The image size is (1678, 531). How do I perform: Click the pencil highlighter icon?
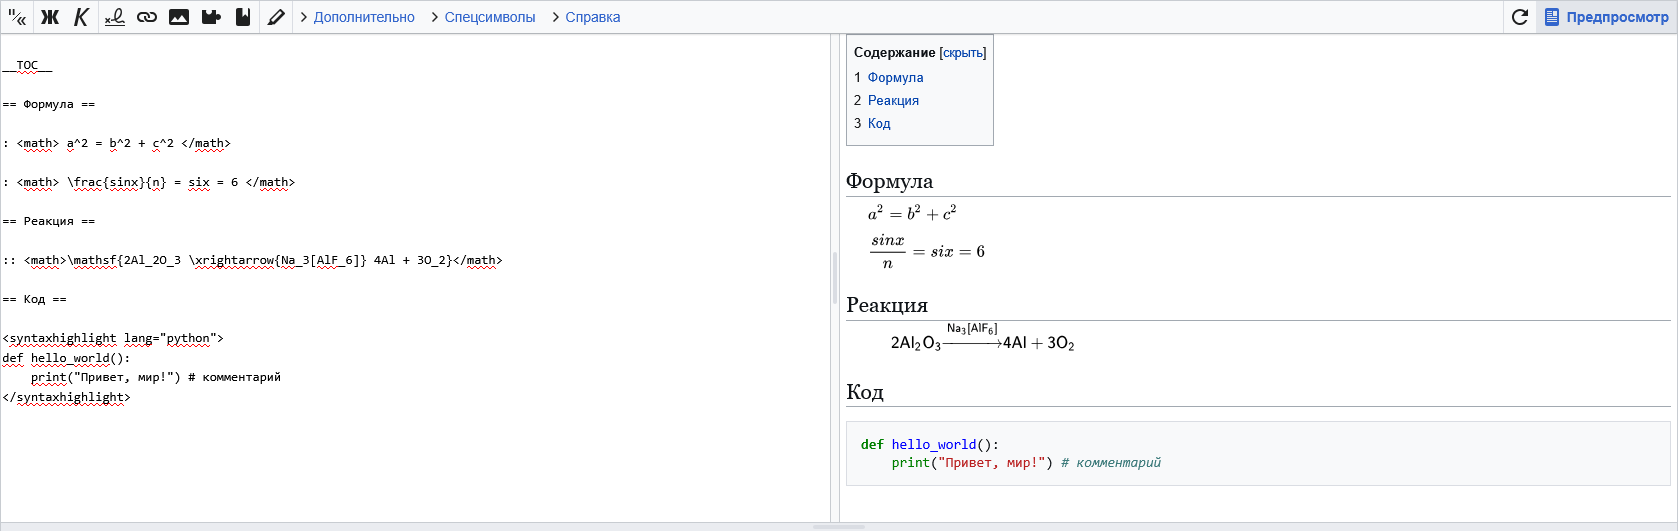276,17
